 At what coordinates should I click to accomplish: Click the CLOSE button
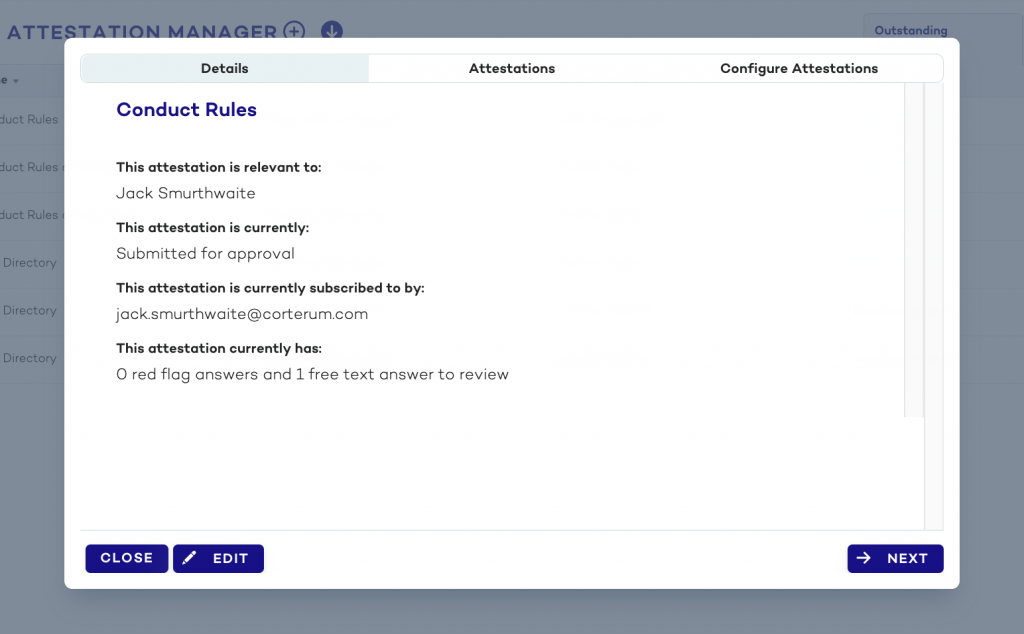(127, 558)
